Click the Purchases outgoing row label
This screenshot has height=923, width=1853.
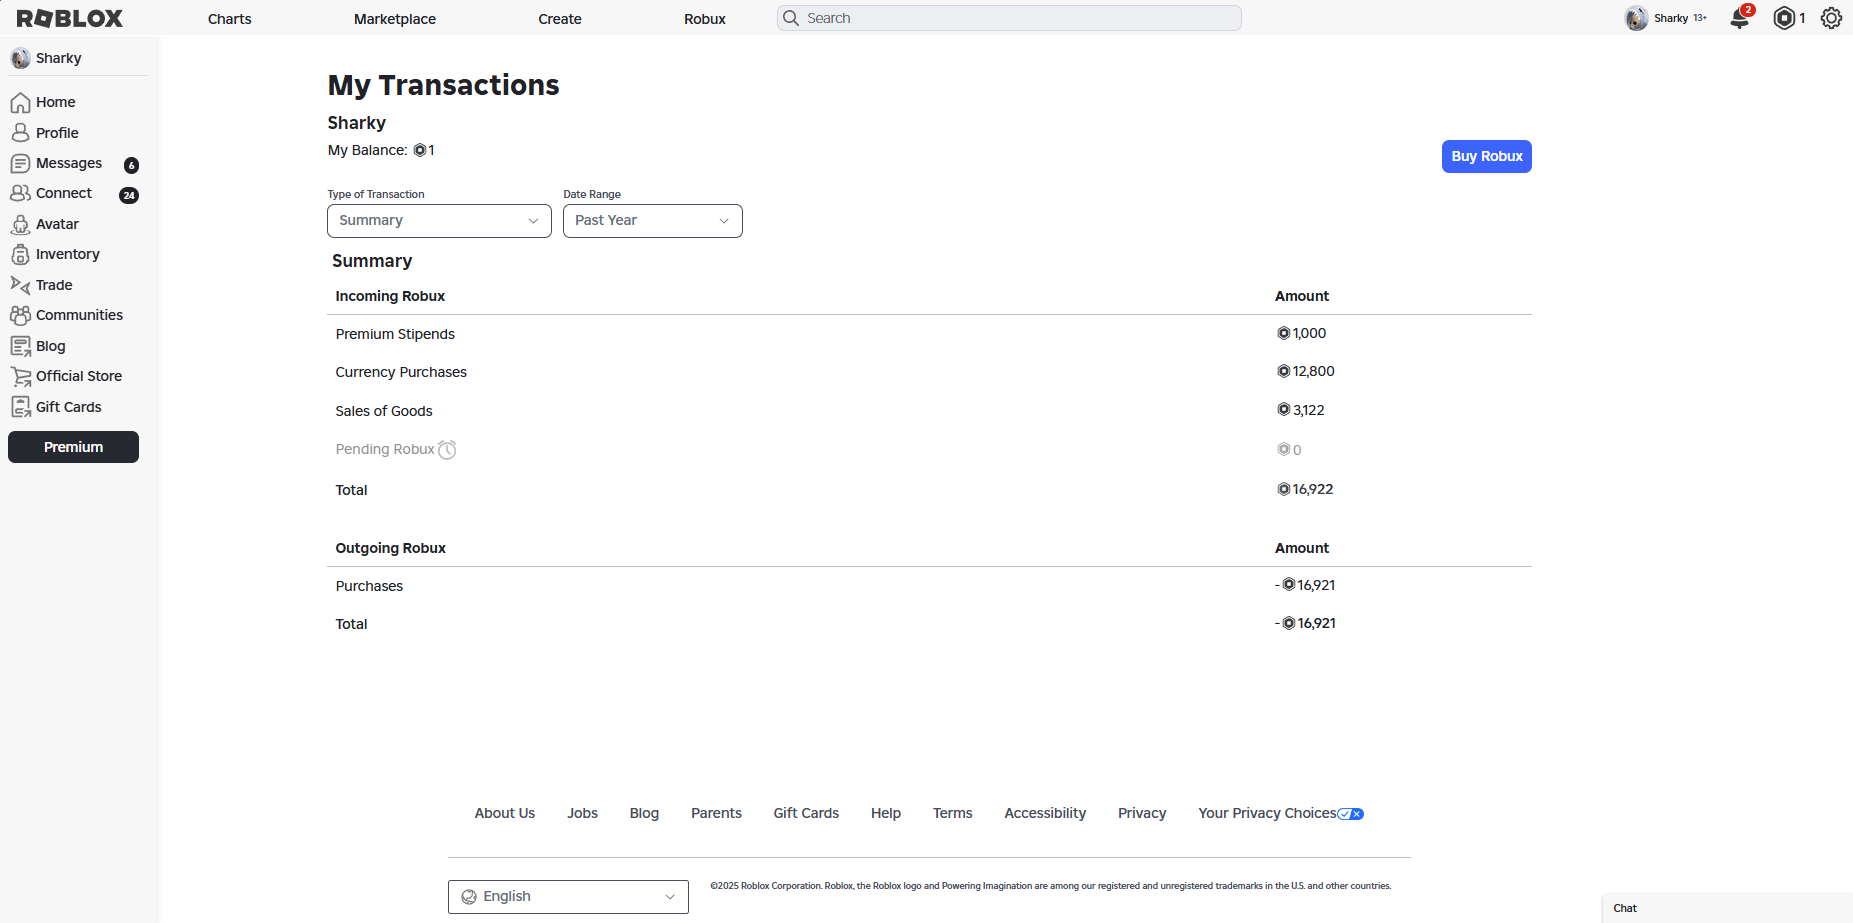(x=369, y=586)
